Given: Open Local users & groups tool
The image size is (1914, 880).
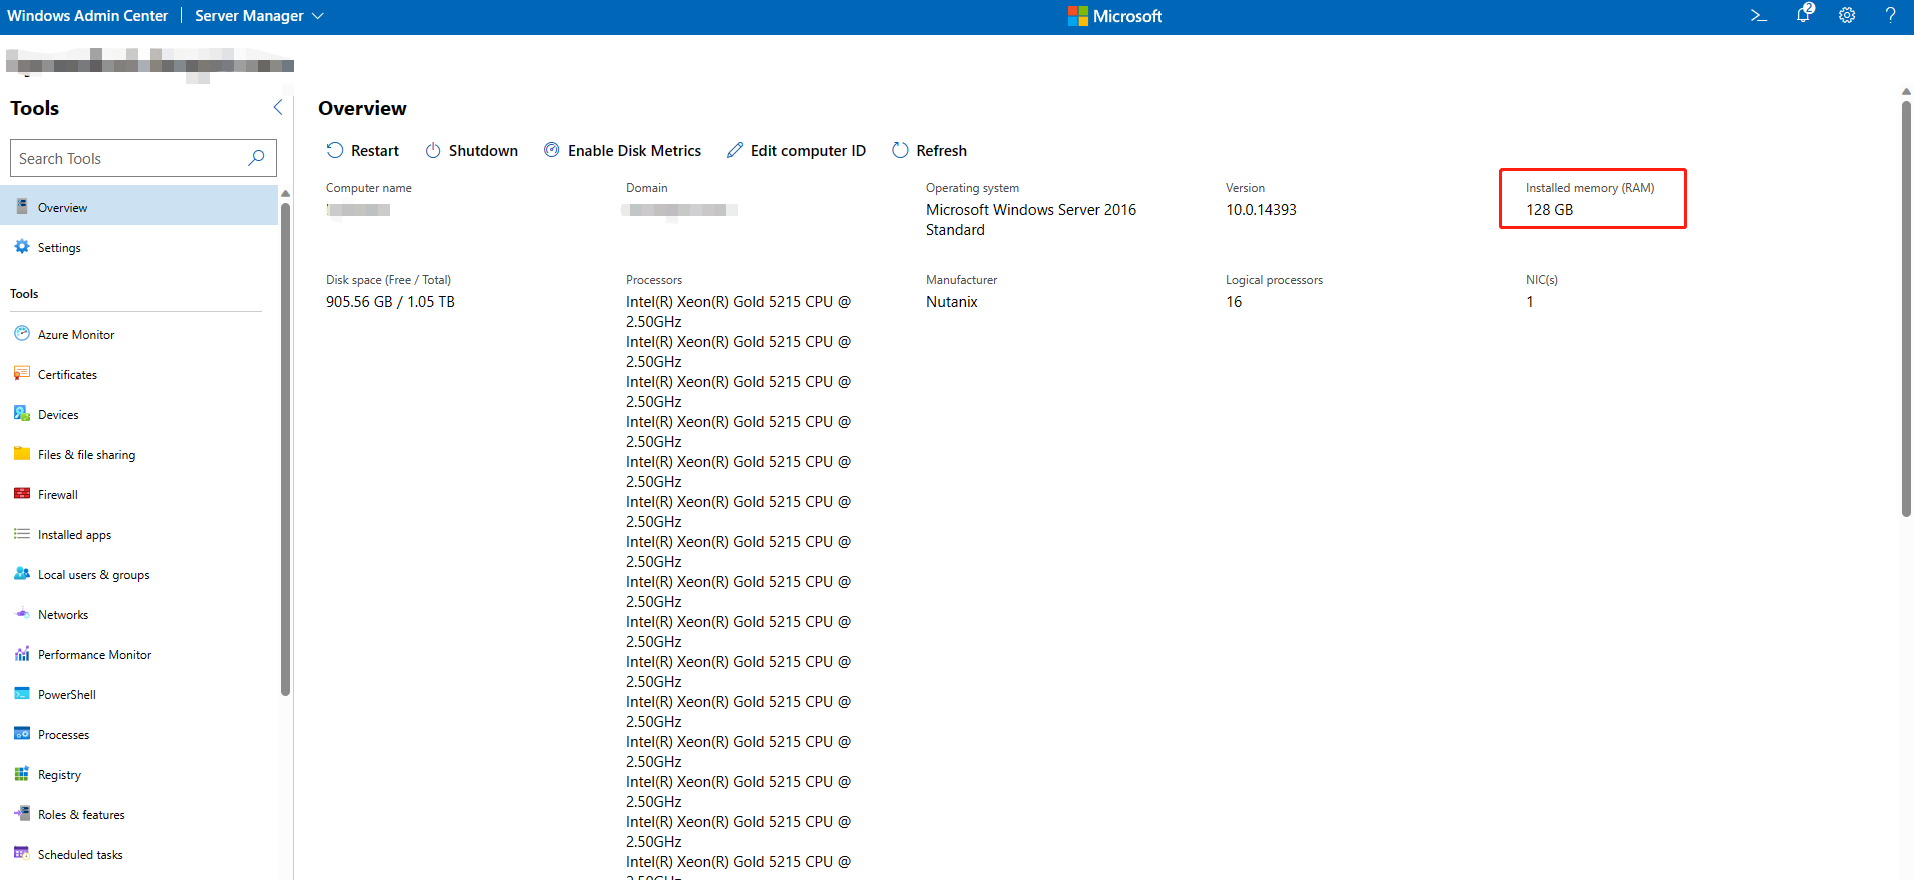Looking at the screenshot, I should (x=93, y=575).
